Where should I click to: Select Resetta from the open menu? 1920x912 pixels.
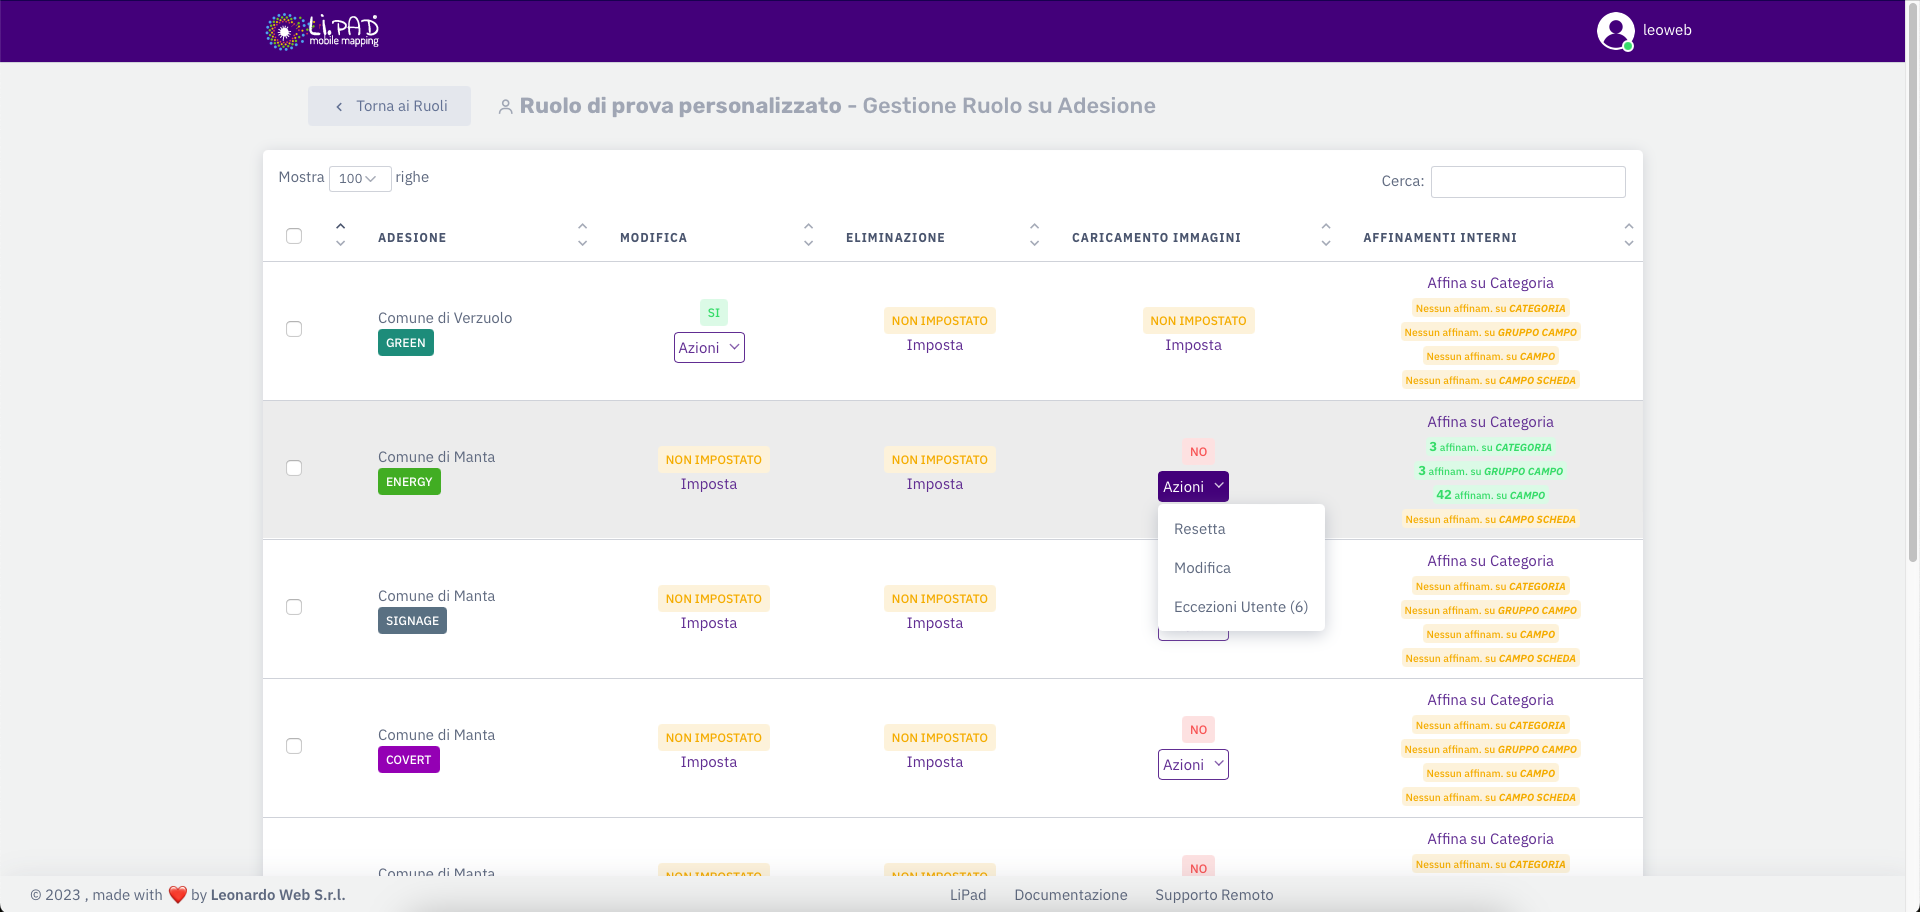(1199, 529)
